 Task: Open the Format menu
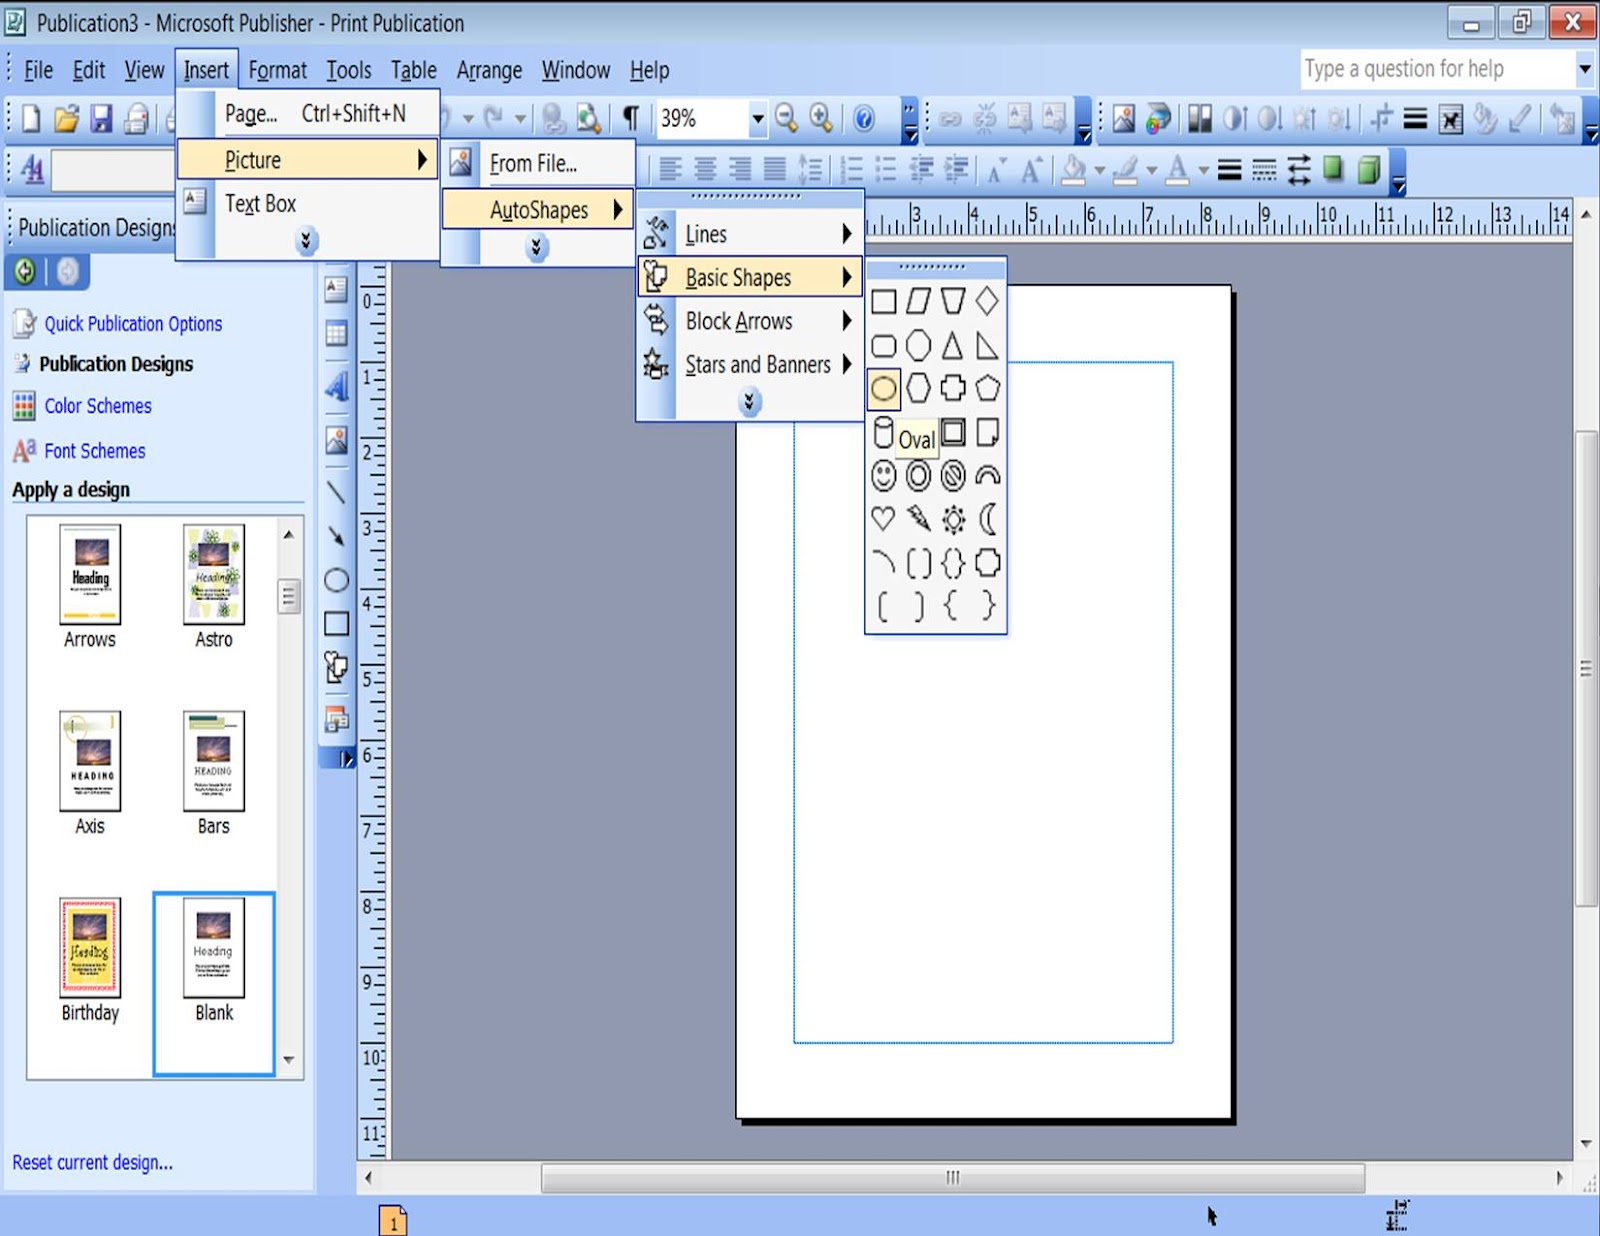[277, 70]
